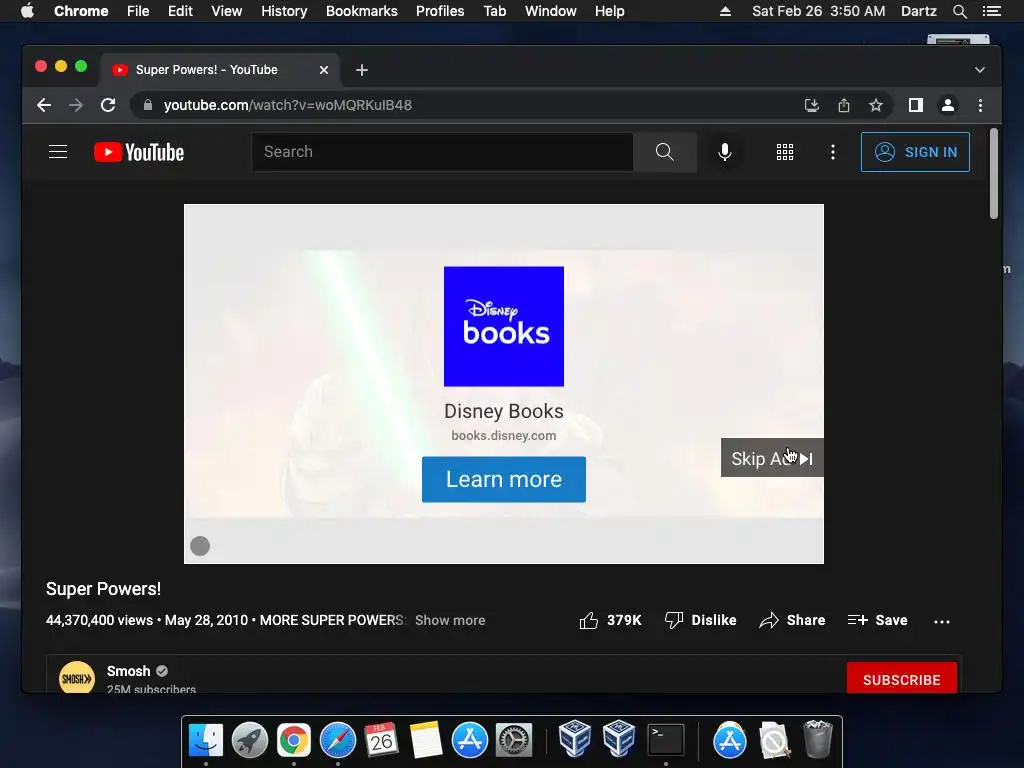The width and height of the screenshot is (1024, 768).
Task: Open System Preferences from the Dock
Action: tap(514, 740)
